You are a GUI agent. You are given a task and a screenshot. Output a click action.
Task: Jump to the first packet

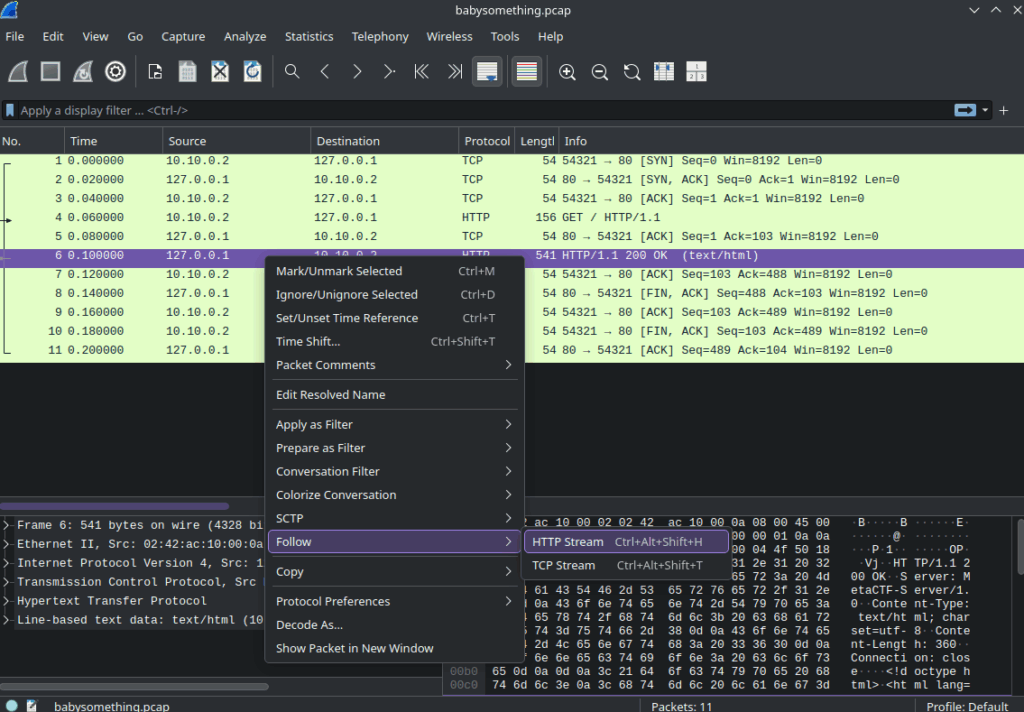coord(422,71)
